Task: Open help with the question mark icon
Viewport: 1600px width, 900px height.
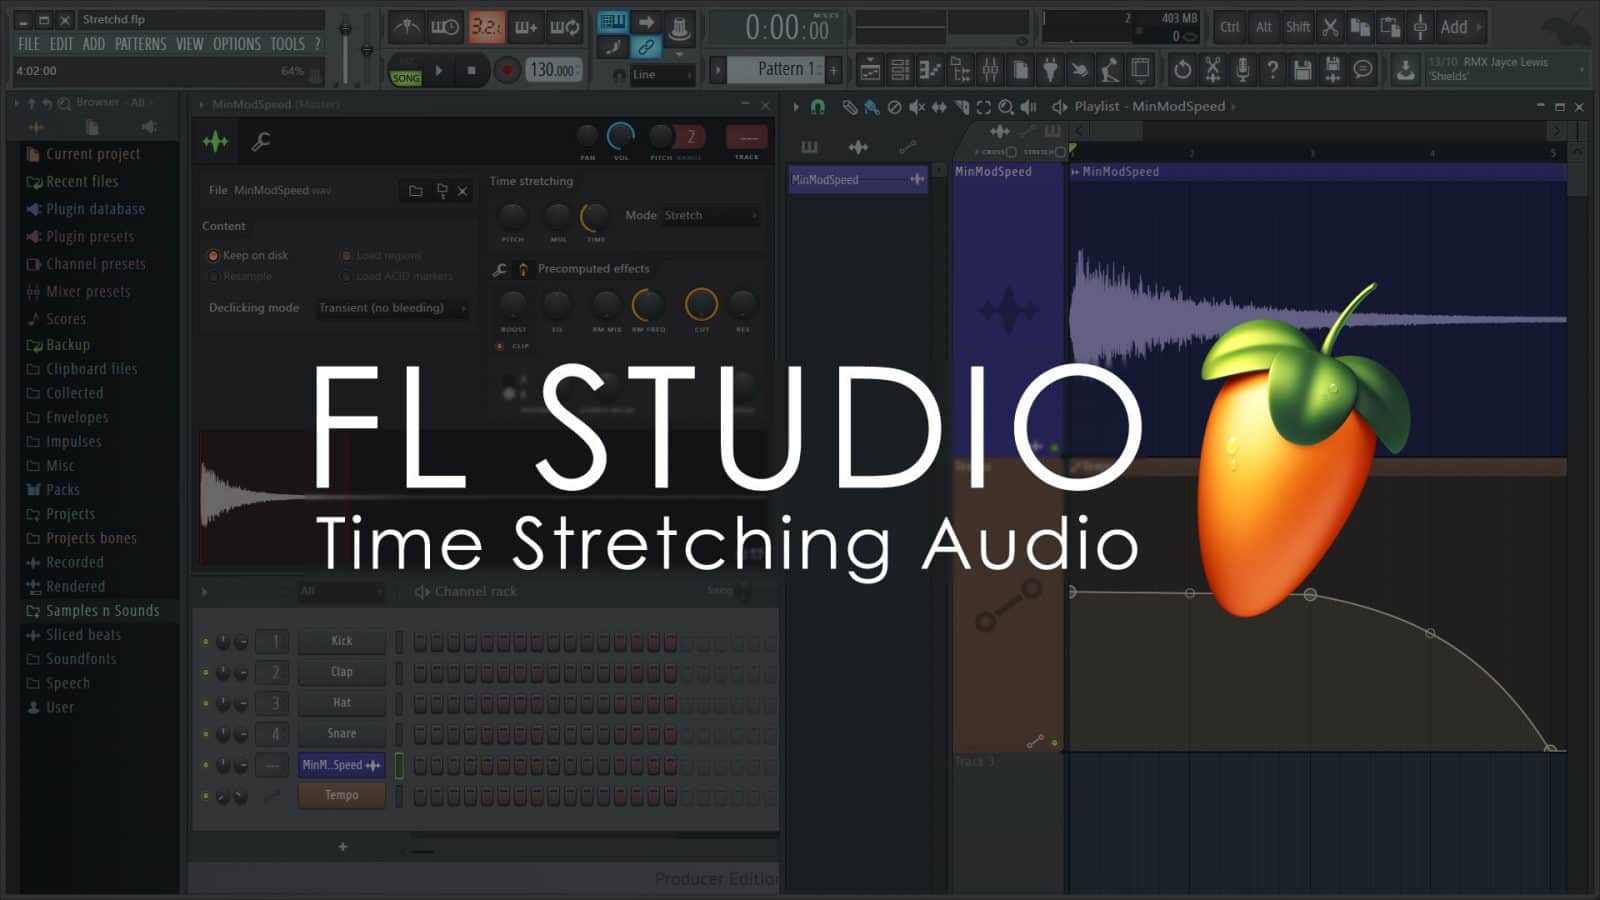Action: click(1272, 69)
